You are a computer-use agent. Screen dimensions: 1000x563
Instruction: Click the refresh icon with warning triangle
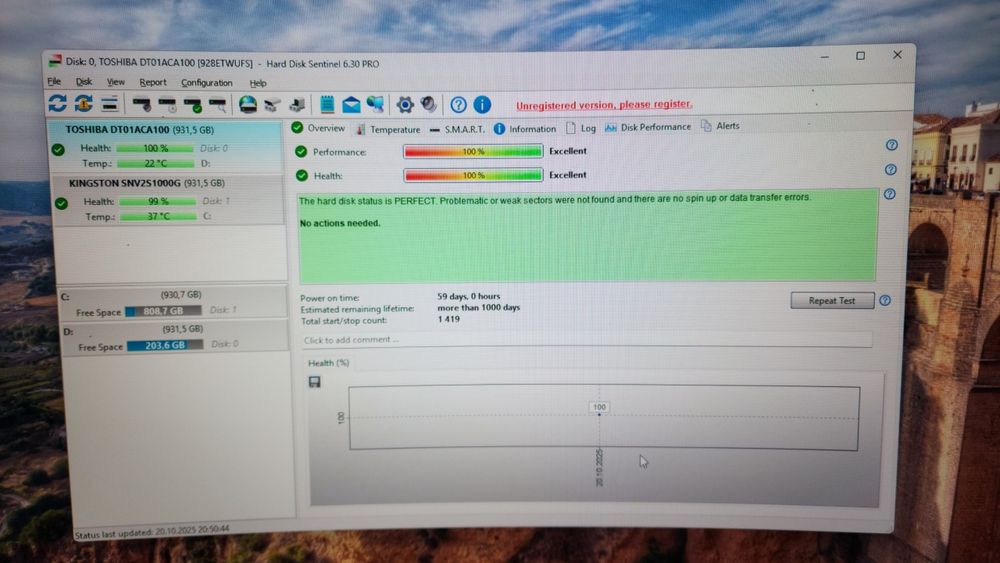point(84,103)
